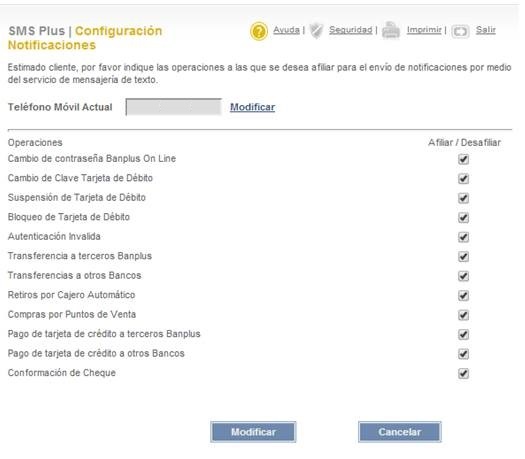Open the Ayuda help link
The height and width of the screenshot is (459, 525).
coord(286,30)
